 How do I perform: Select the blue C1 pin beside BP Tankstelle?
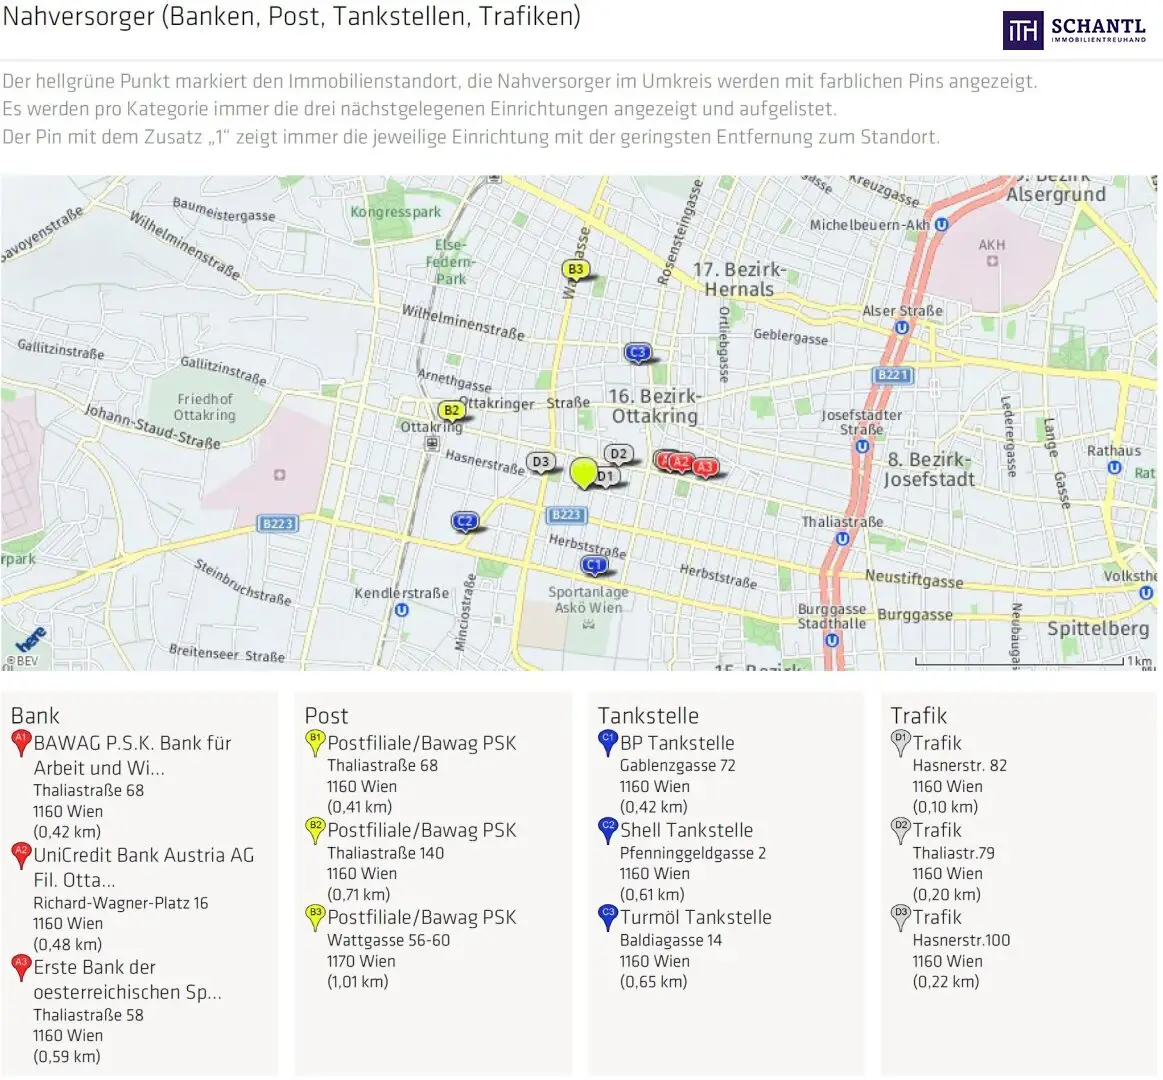[607, 744]
